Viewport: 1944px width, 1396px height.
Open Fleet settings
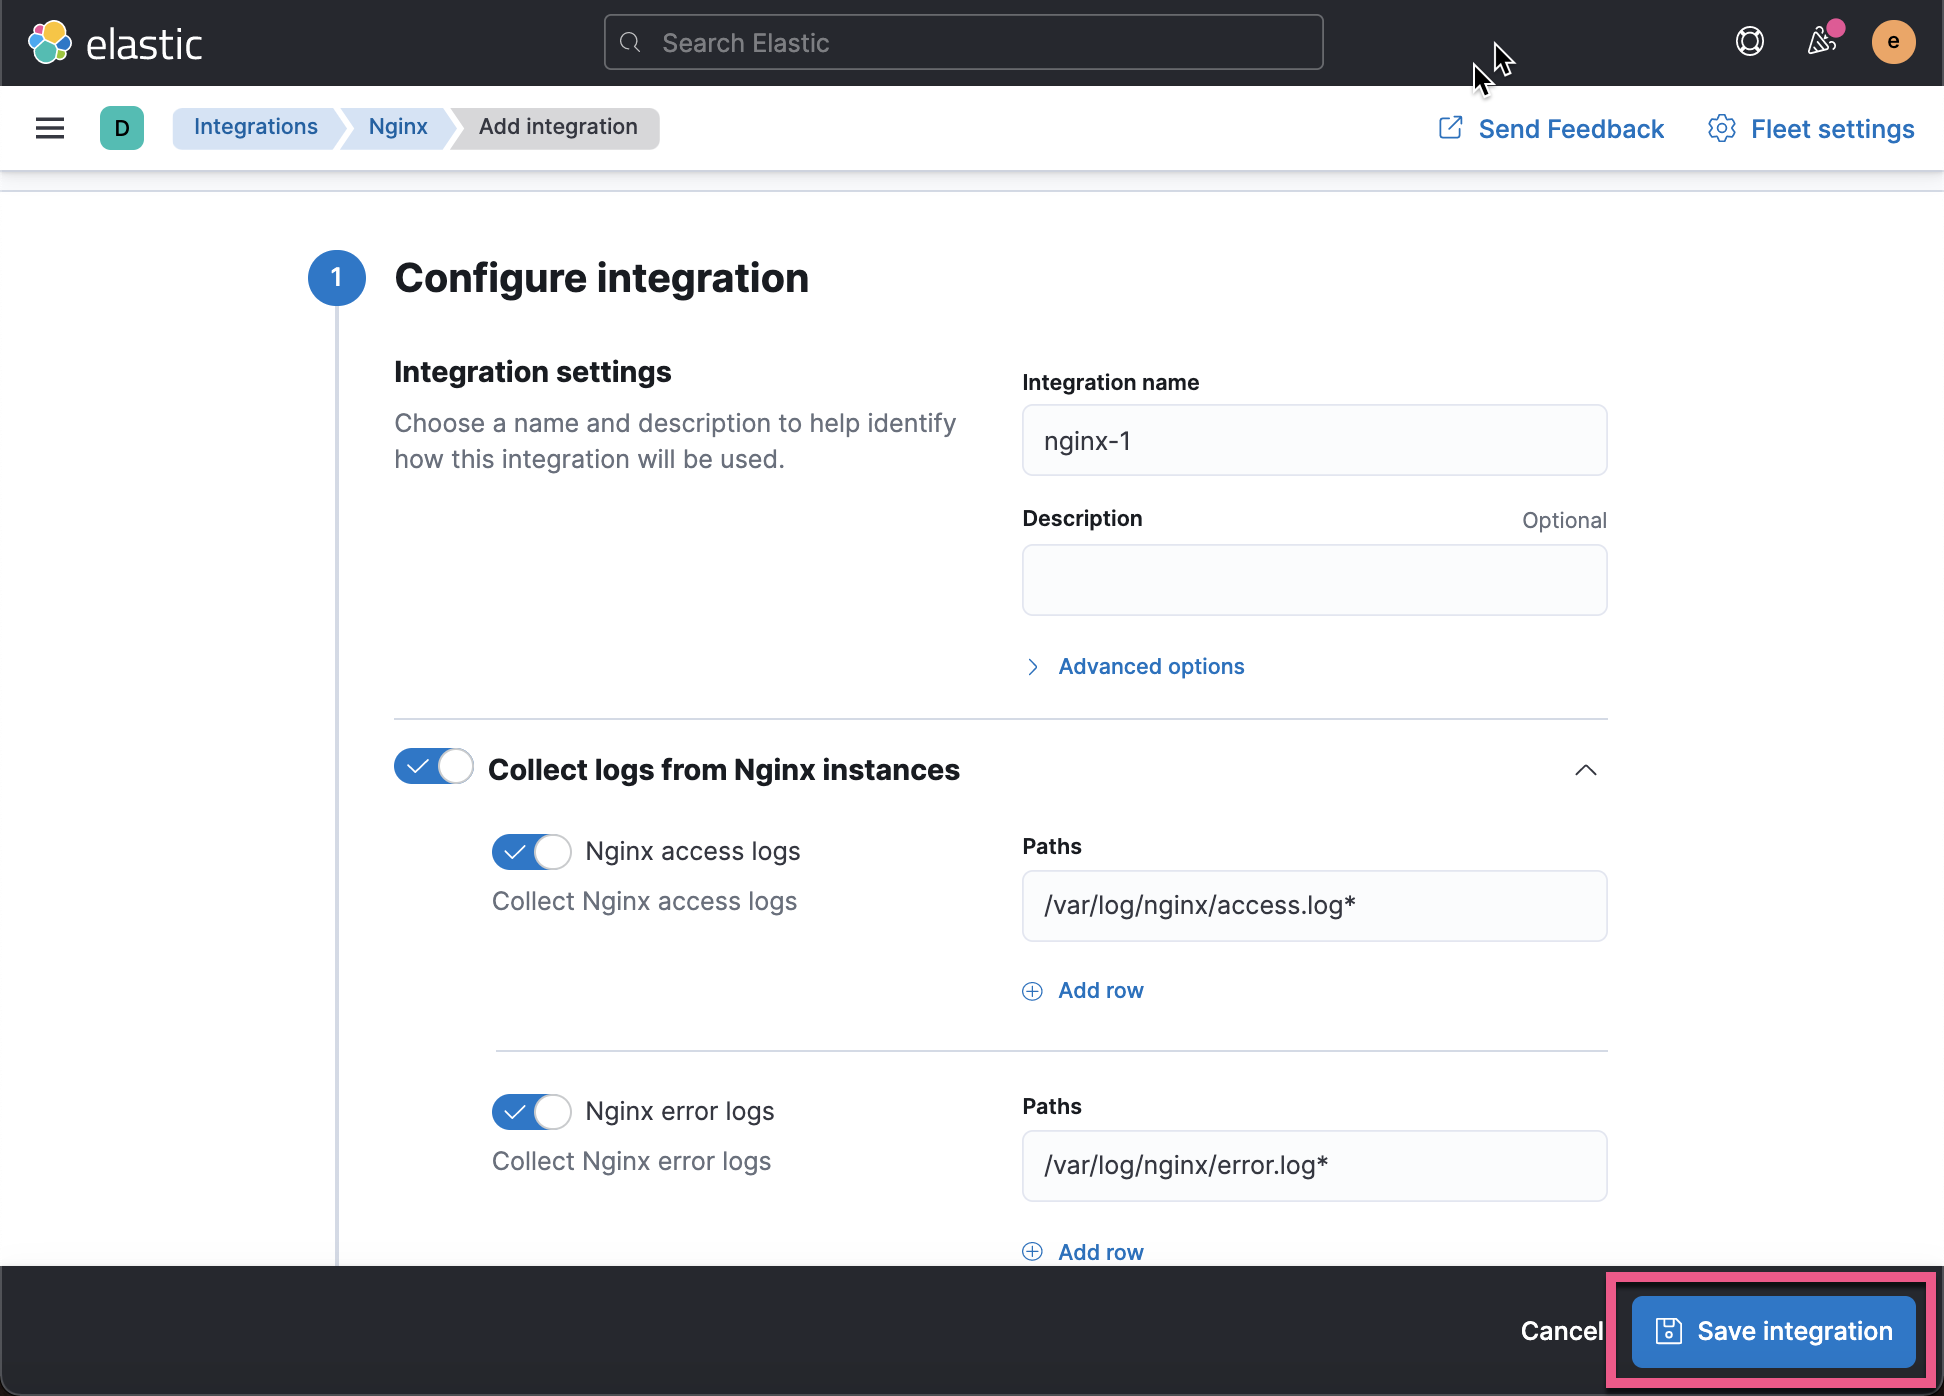(1811, 129)
